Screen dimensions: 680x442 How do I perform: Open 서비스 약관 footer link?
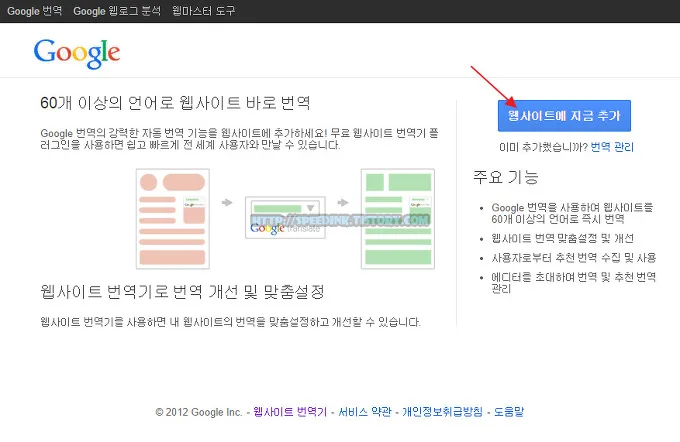[364, 412]
